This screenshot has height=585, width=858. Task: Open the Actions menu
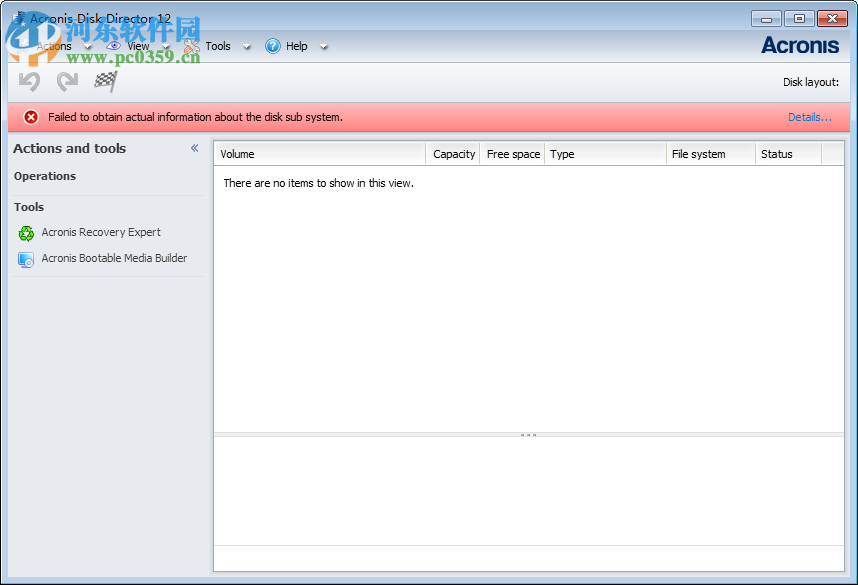pos(54,46)
